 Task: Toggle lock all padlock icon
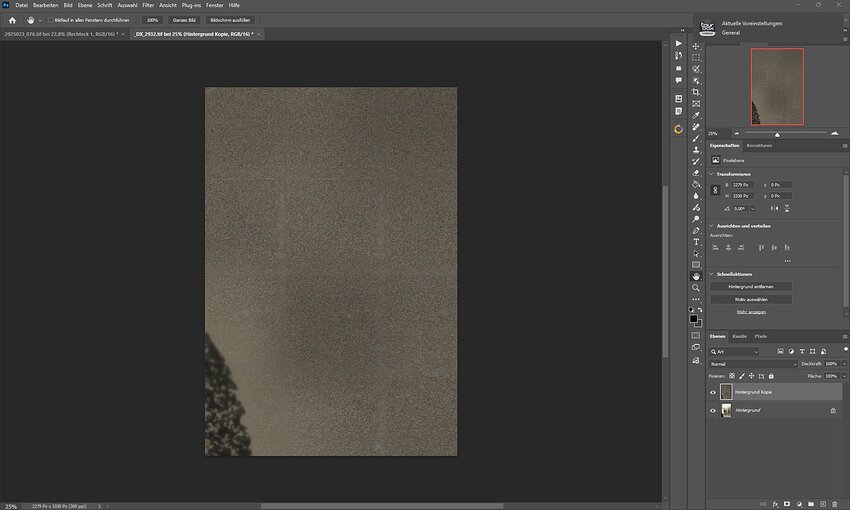pyautogui.click(x=771, y=376)
